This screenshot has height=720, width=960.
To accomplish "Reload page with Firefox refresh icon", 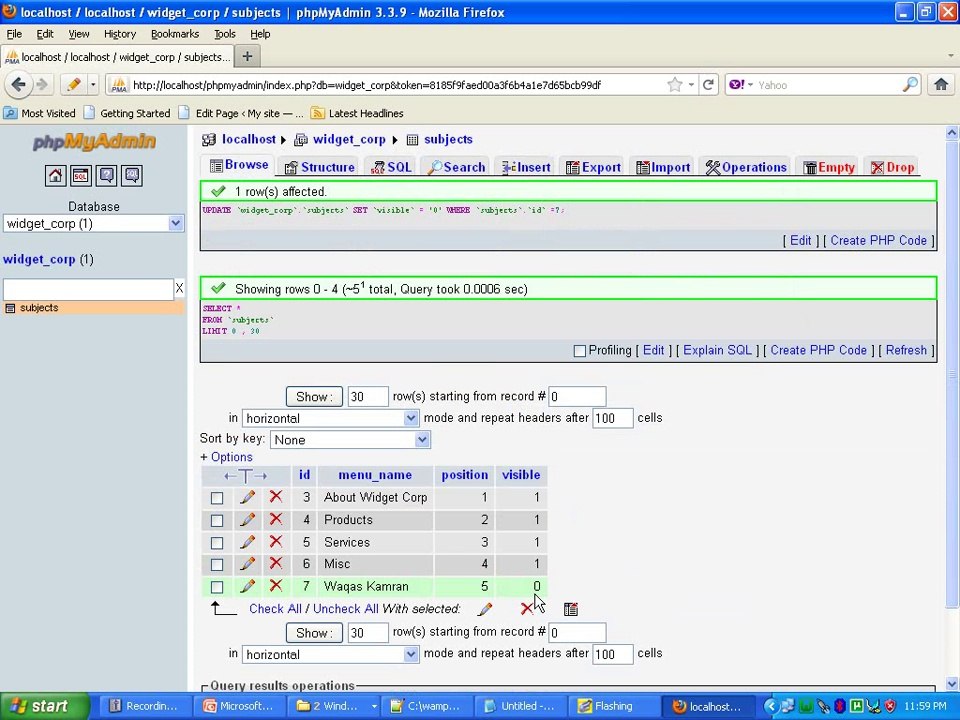I will point(708,84).
